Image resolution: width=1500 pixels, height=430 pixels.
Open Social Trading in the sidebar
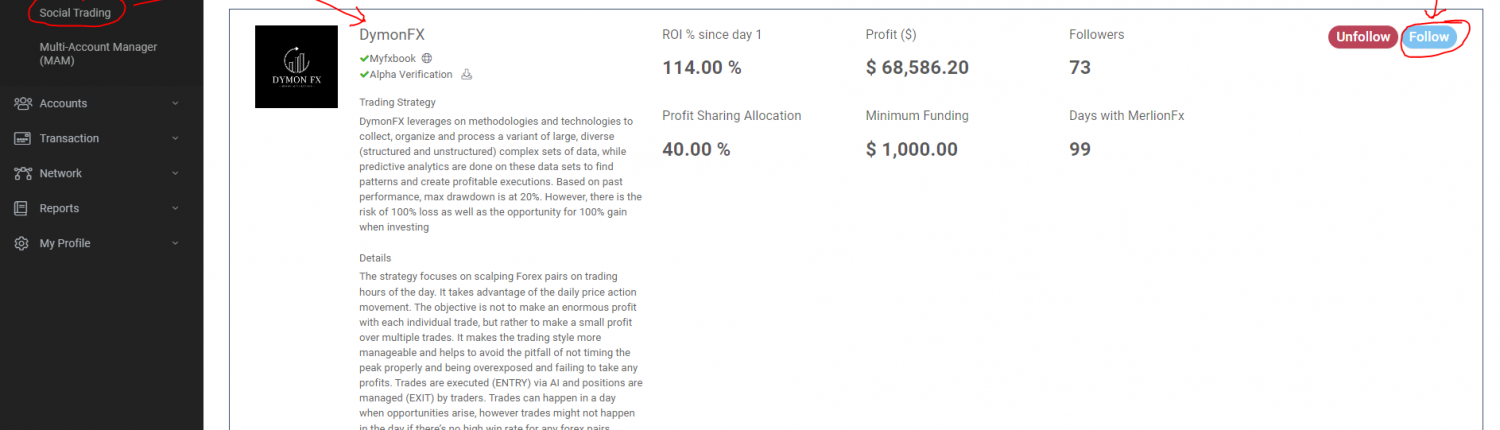pyautogui.click(x=75, y=13)
